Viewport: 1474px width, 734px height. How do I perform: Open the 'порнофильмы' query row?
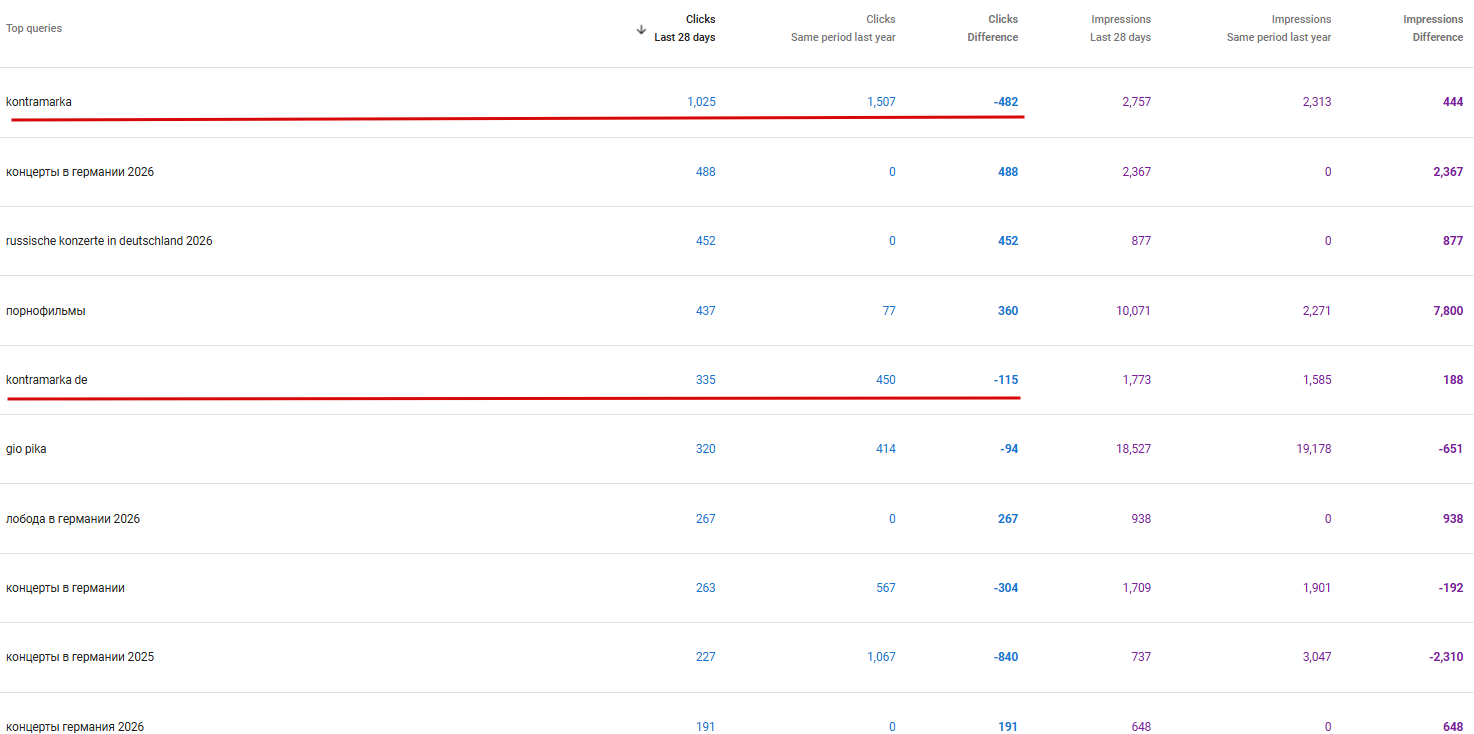click(737, 311)
